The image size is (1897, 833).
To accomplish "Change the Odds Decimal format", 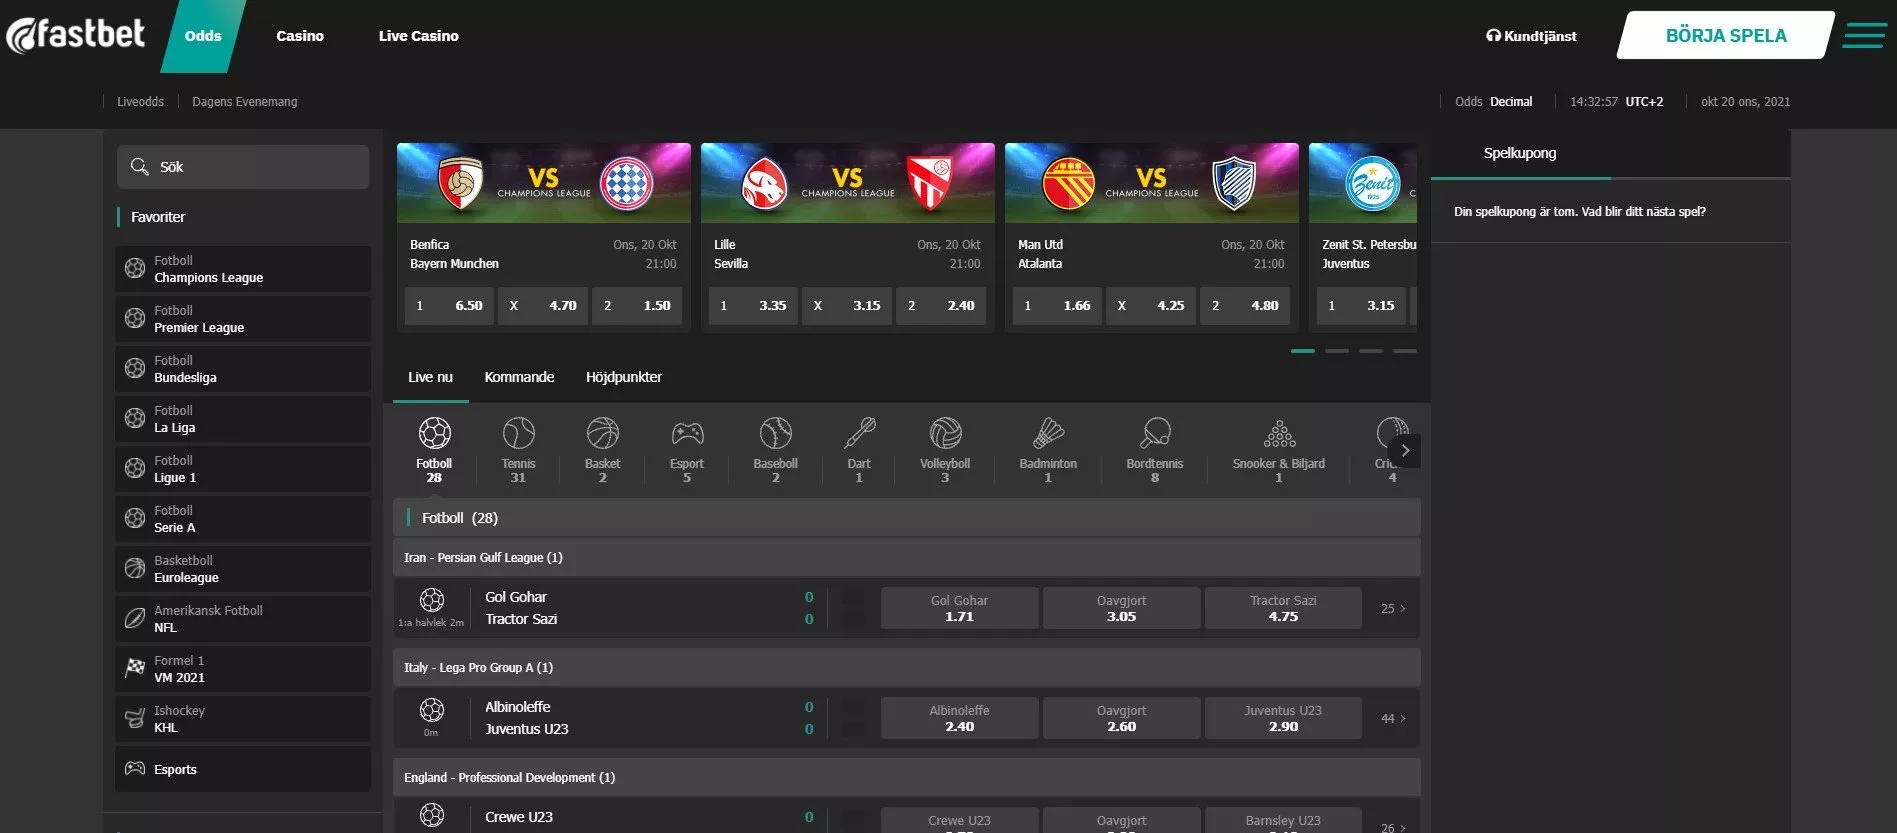I will coord(1494,102).
